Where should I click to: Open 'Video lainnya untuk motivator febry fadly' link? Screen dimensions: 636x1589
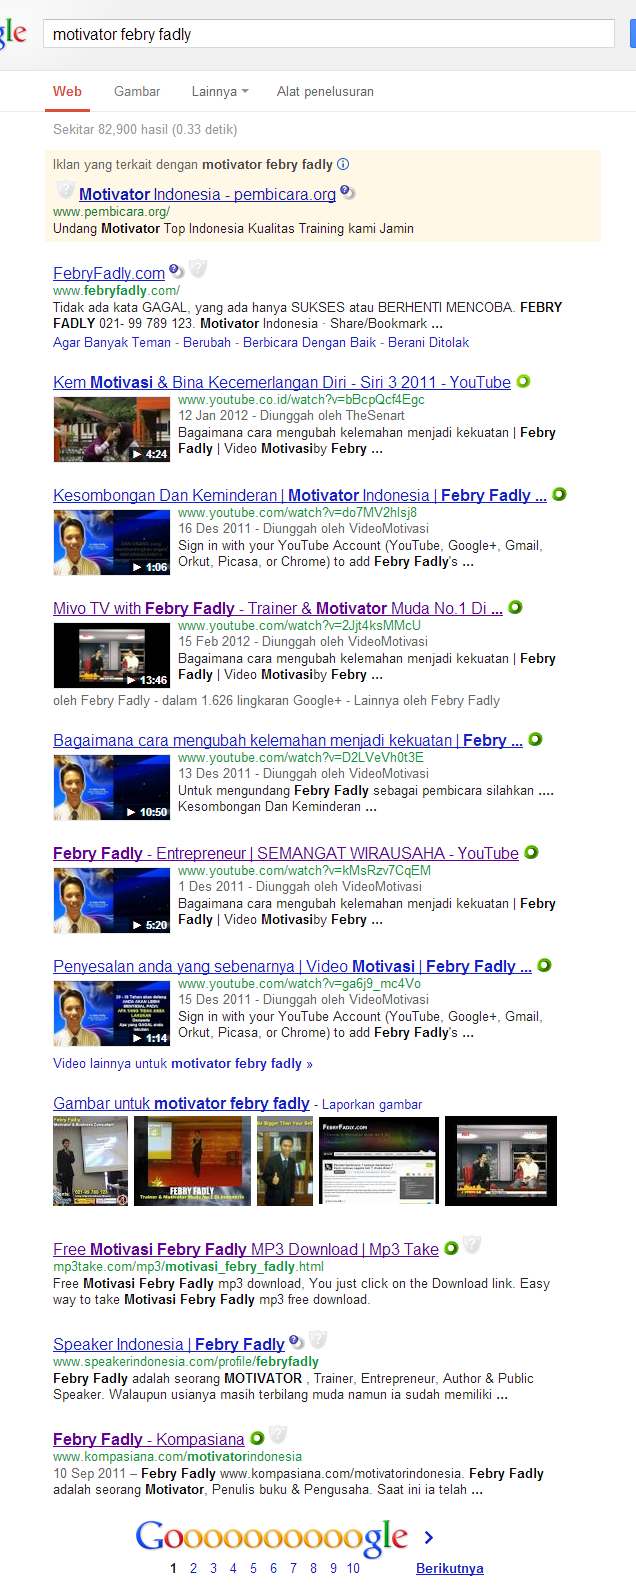coord(183,1063)
